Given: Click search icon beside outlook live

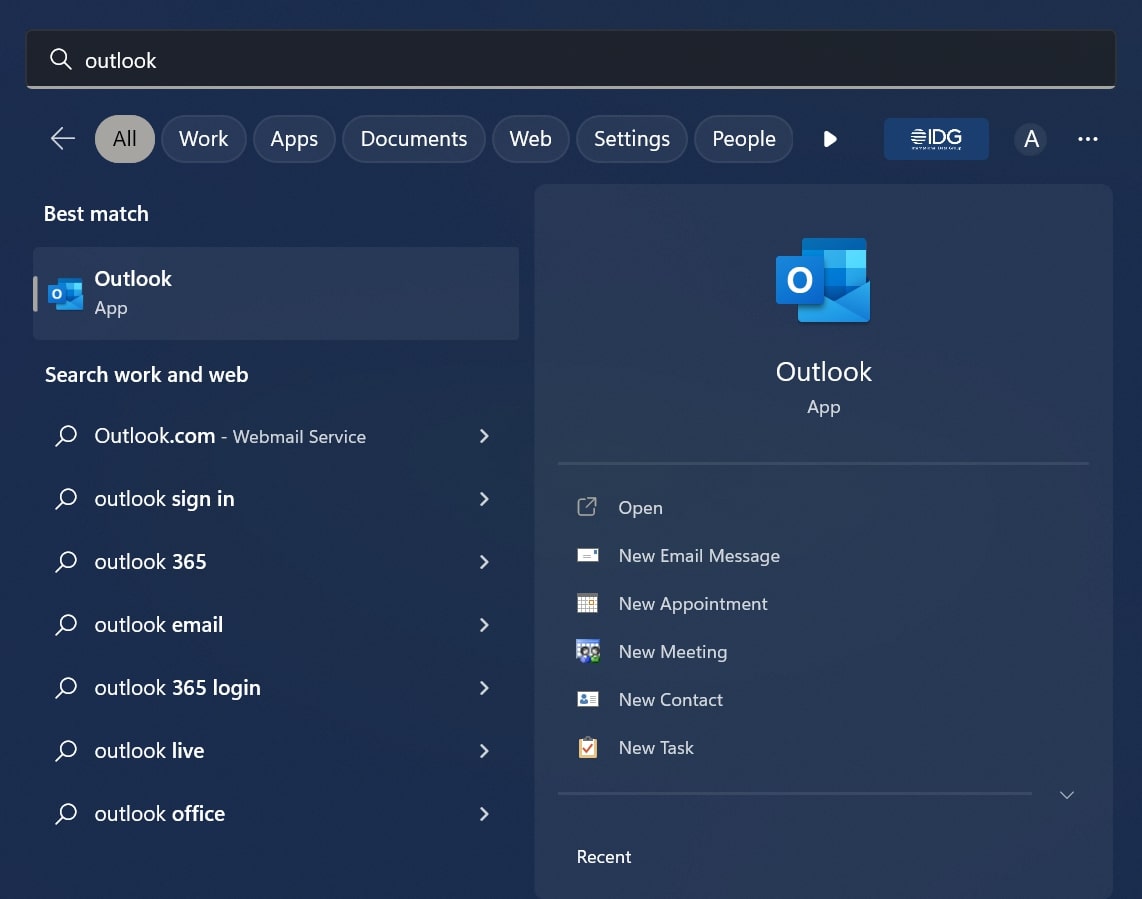Looking at the screenshot, I should click(x=66, y=751).
